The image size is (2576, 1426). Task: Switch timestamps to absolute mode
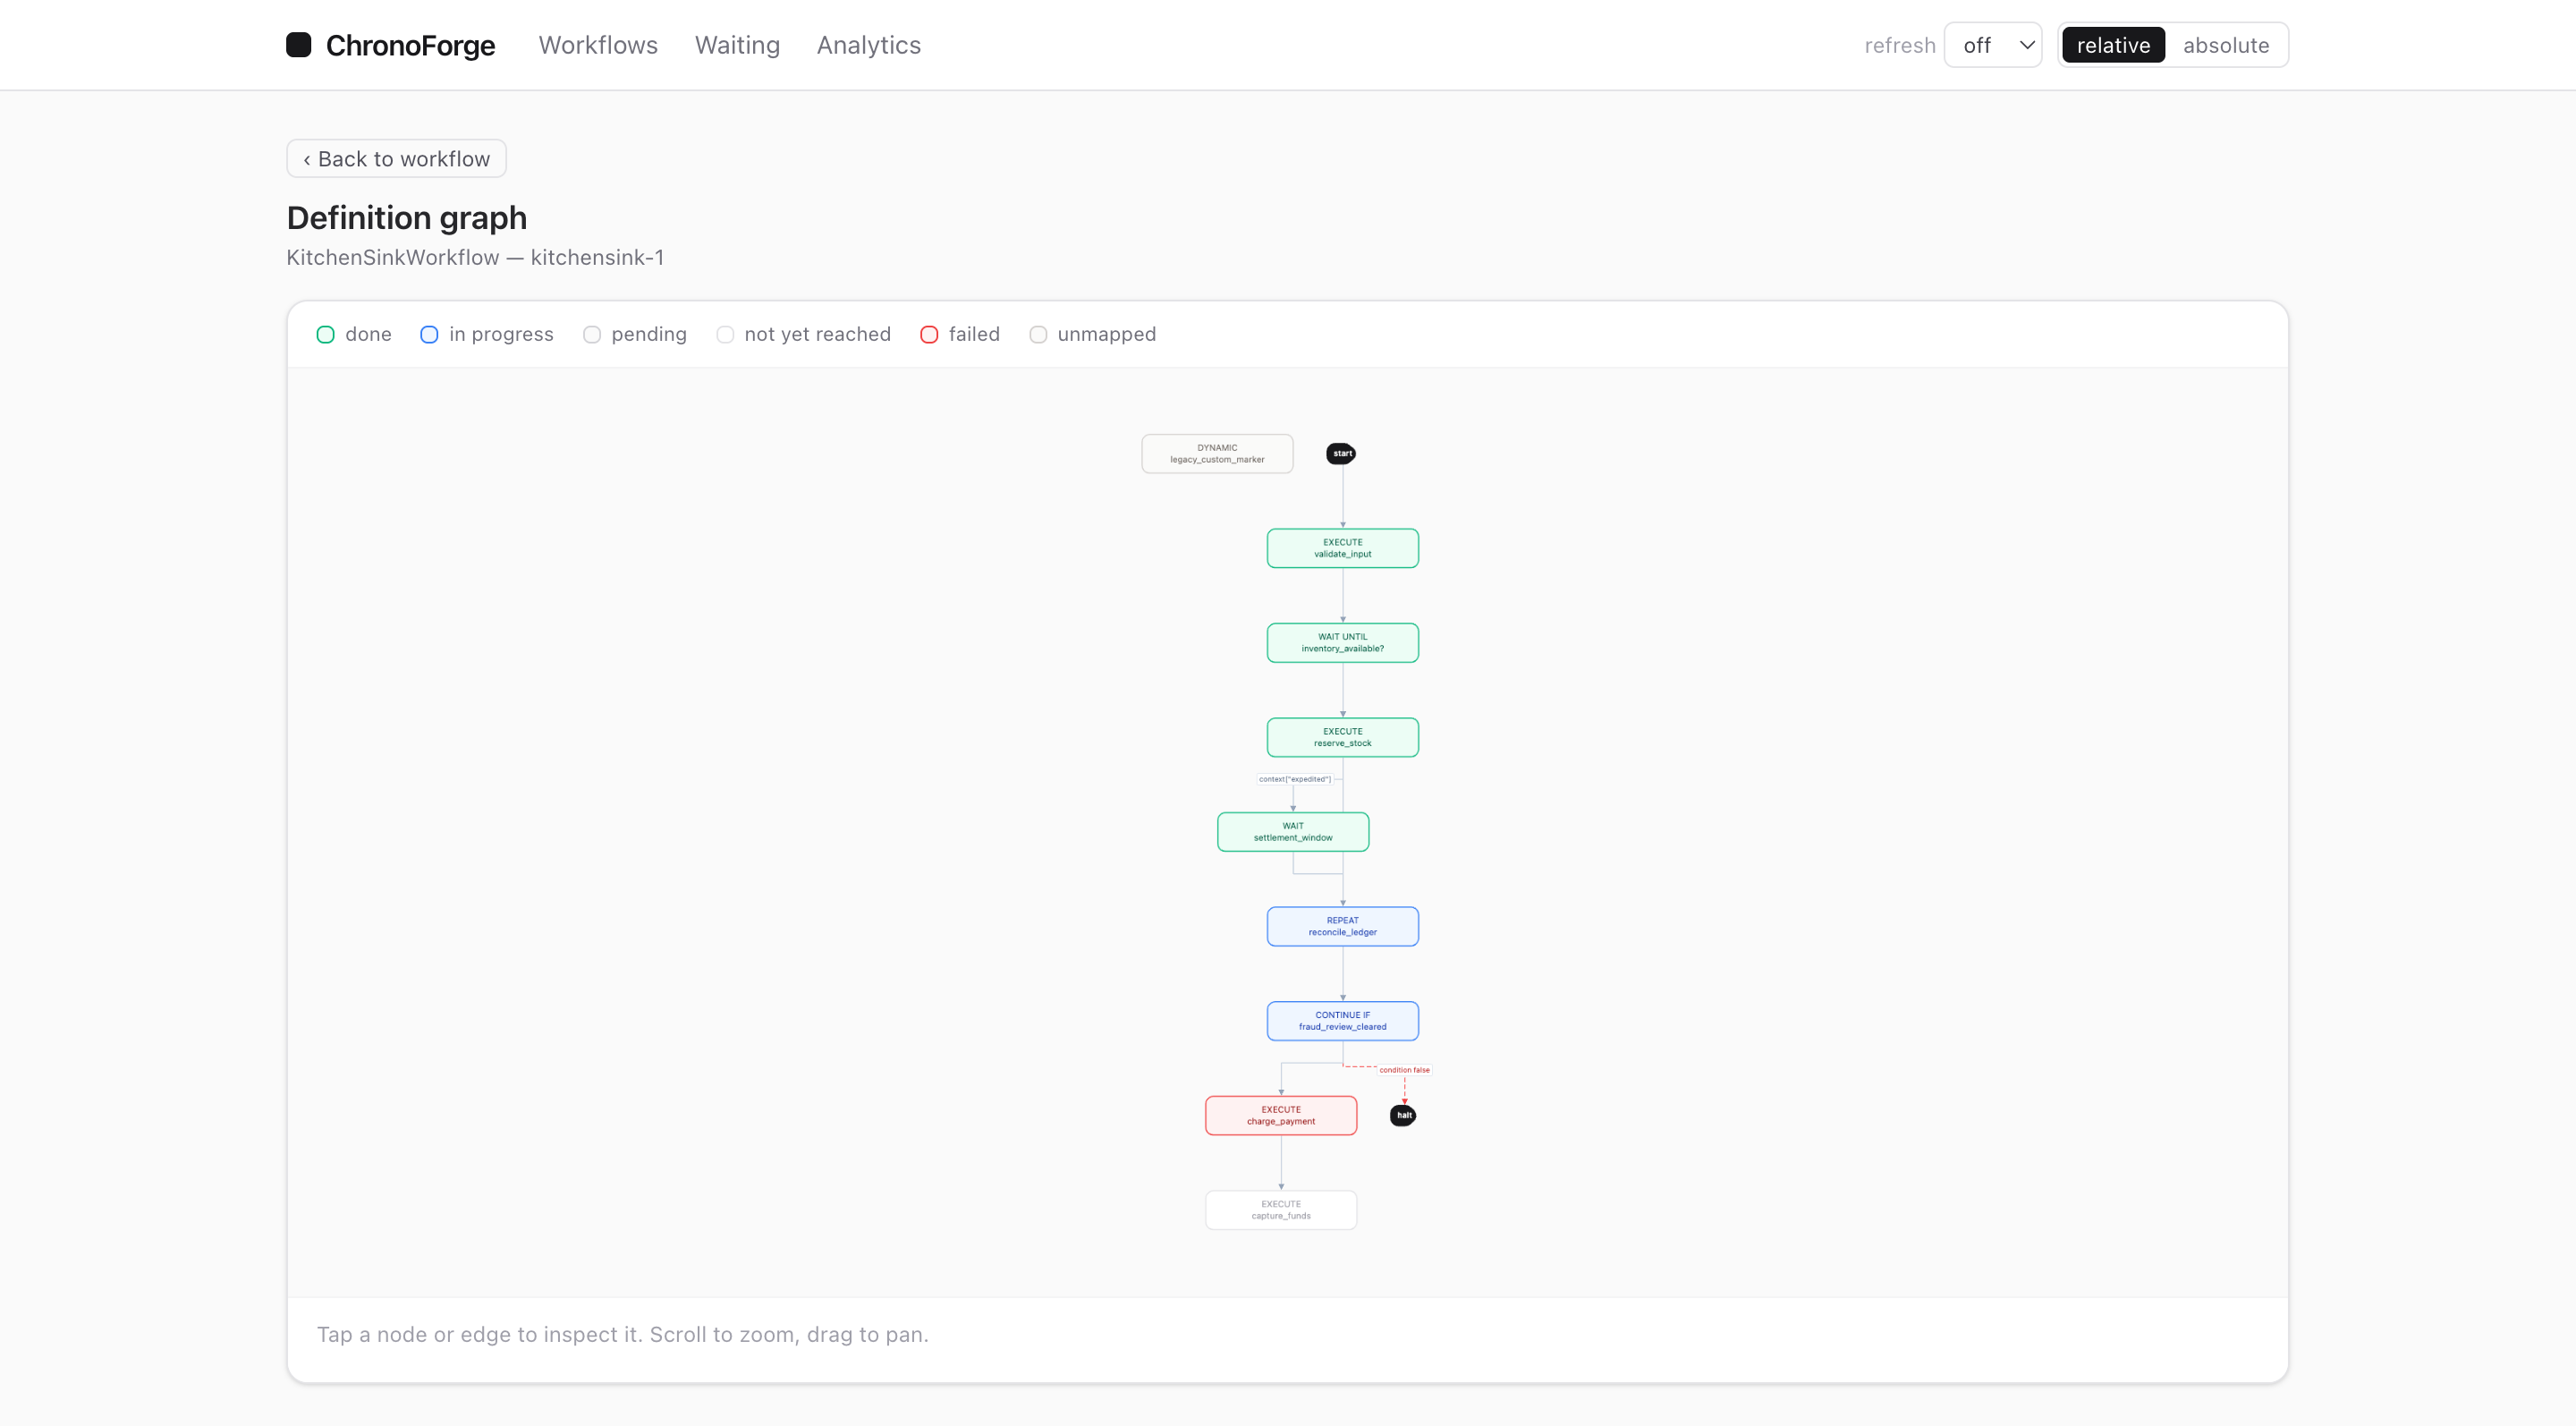[2225, 45]
